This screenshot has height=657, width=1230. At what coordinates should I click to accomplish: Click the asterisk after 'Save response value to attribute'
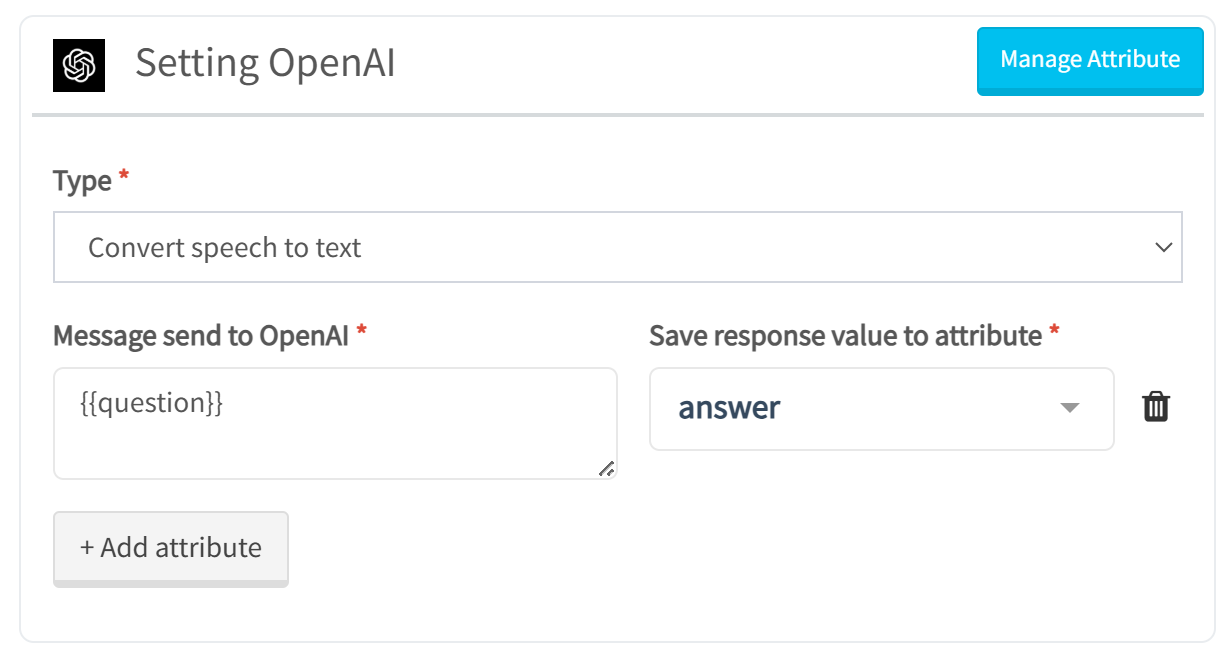pos(1054,330)
